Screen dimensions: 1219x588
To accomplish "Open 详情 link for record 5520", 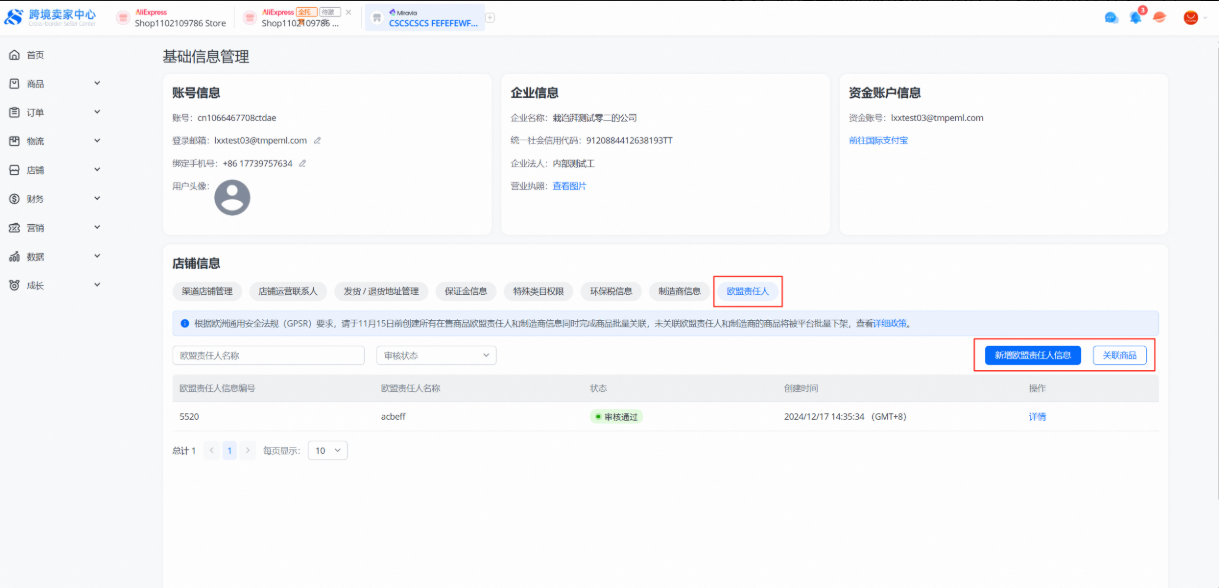I will tap(1037, 417).
